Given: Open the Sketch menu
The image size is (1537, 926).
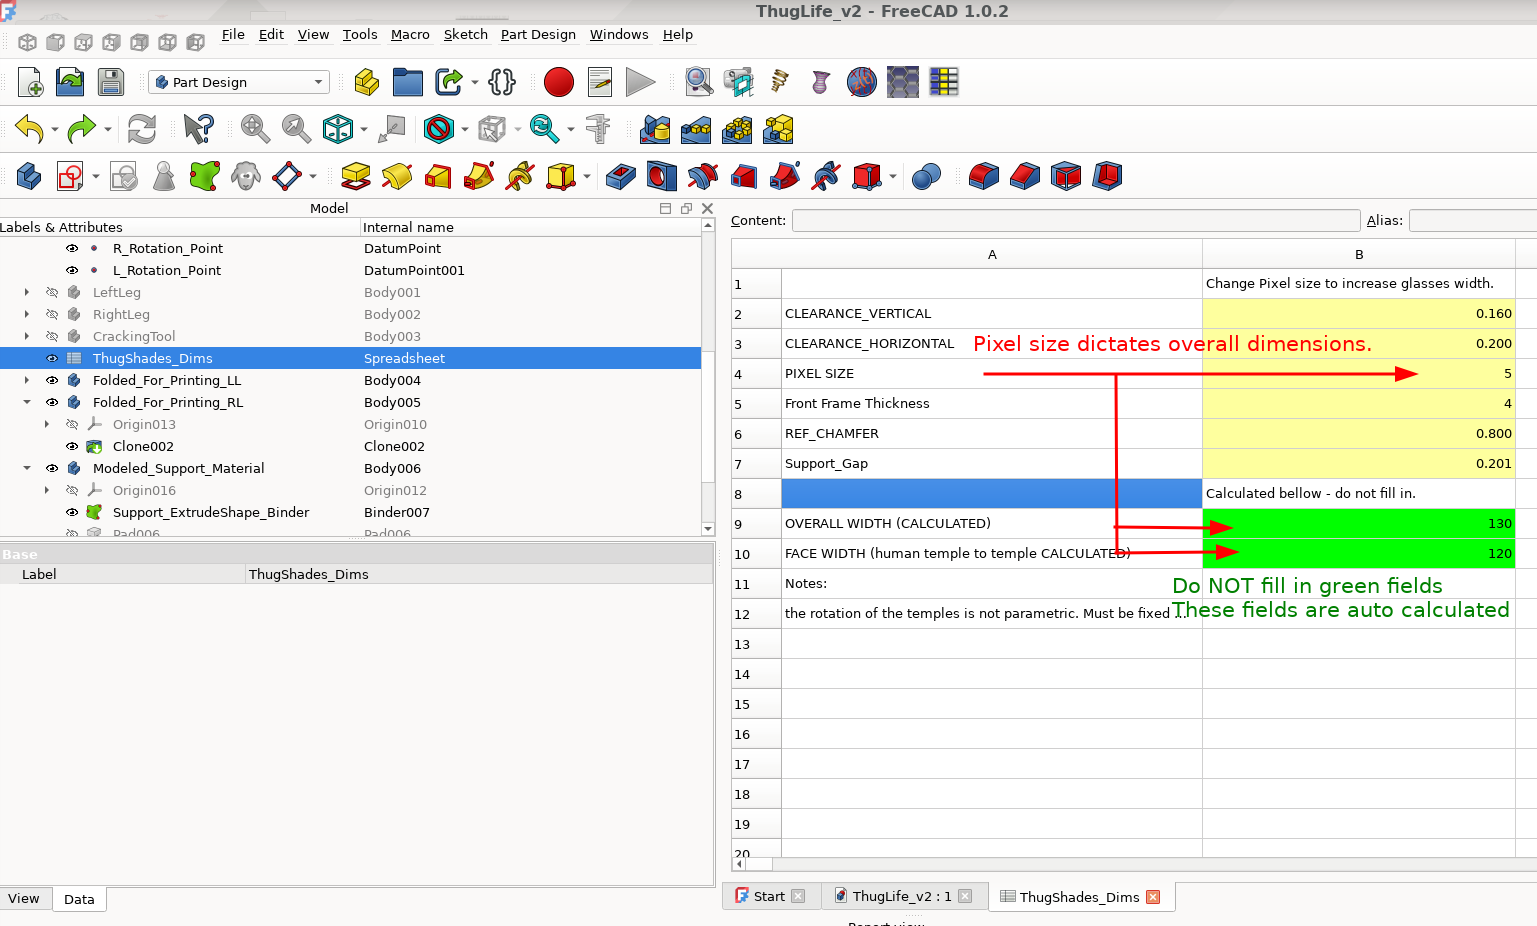Looking at the screenshot, I should (x=465, y=34).
